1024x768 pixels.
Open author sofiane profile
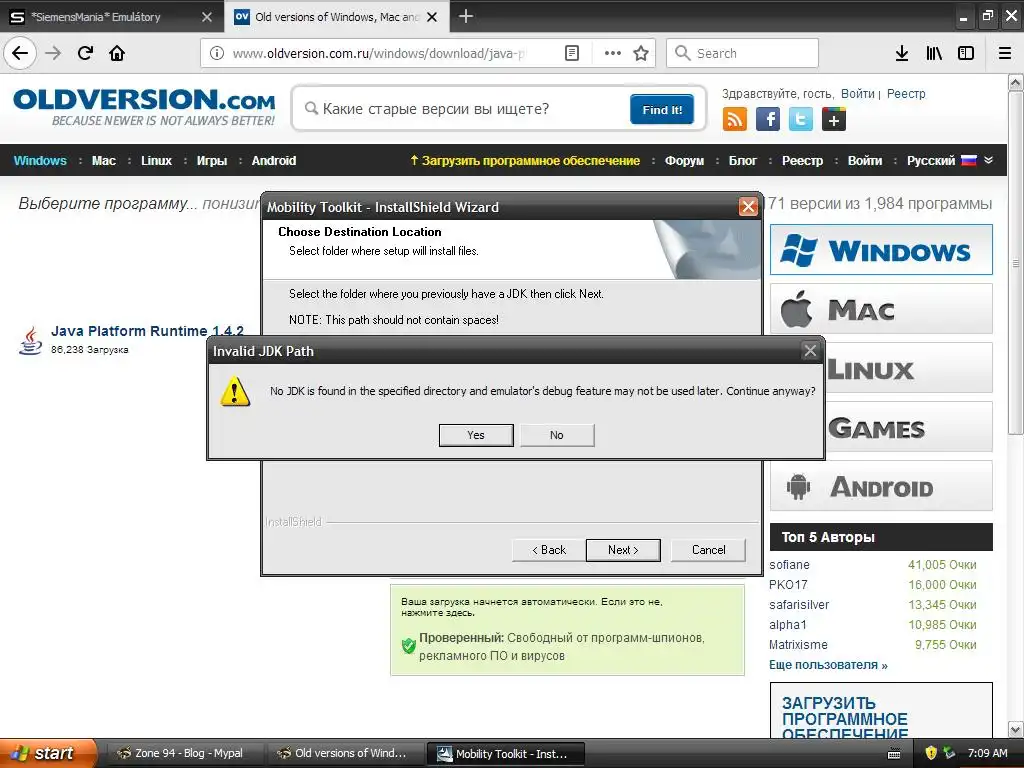click(789, 565)
